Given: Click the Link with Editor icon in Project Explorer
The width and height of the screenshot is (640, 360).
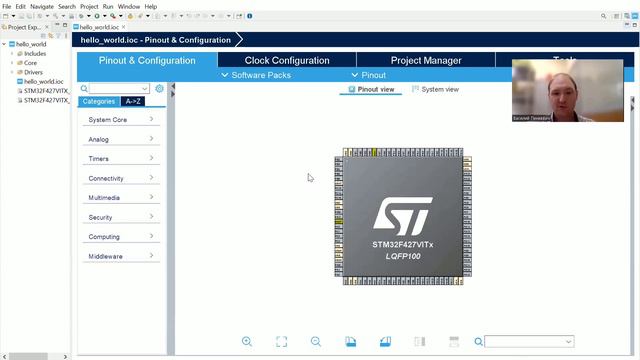Looking at the screenshot, I should pos(51,36).
